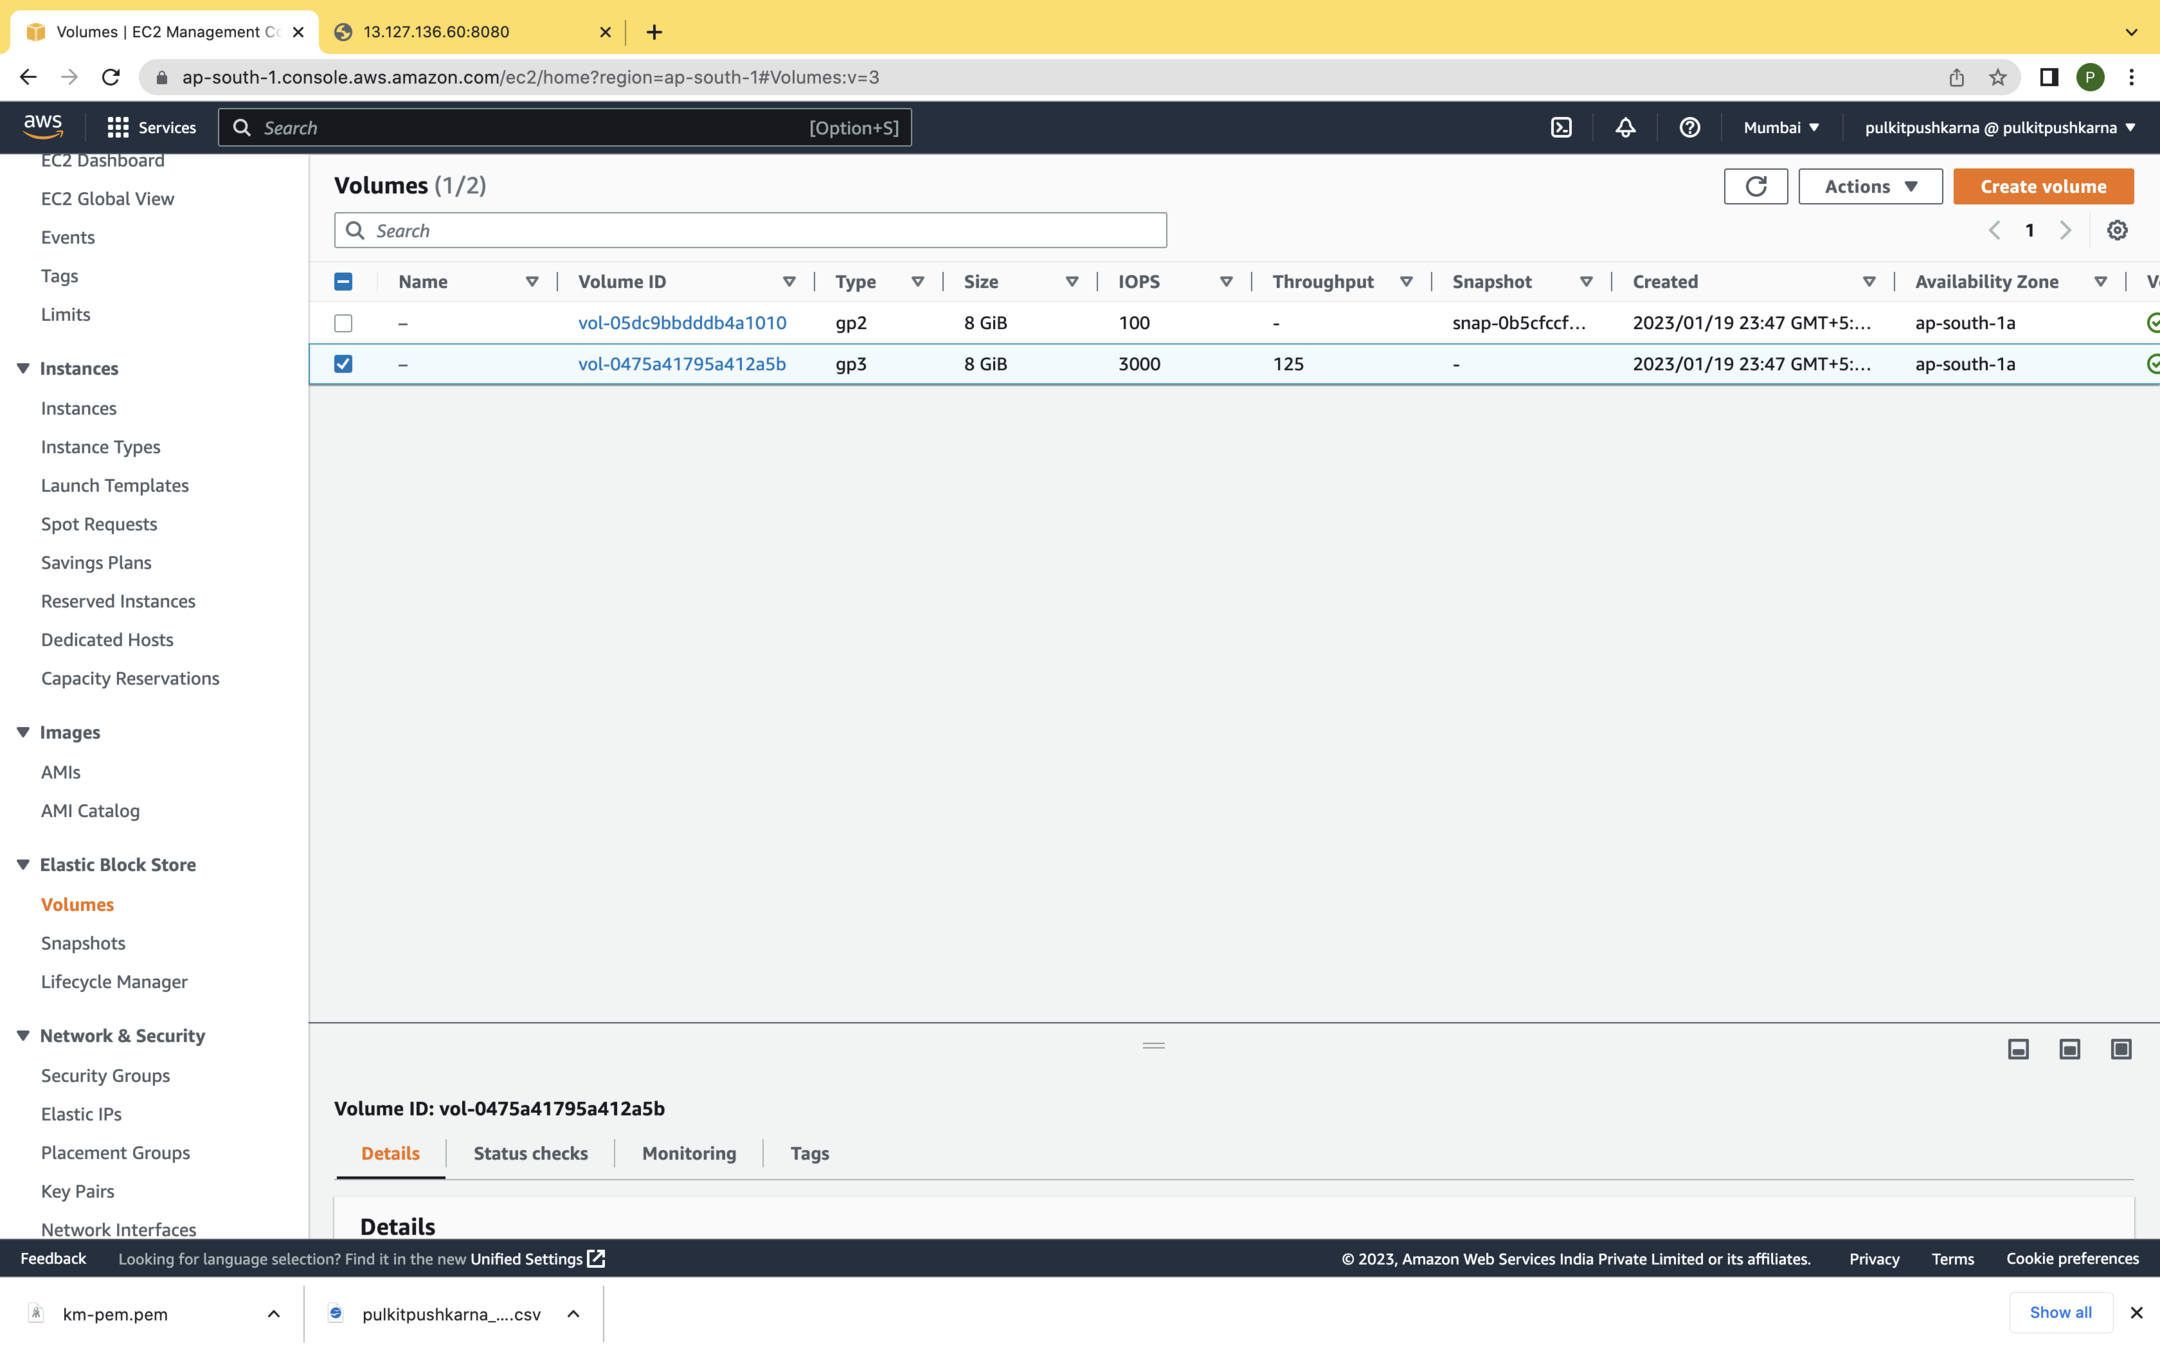The image size is (2160, 1350).
Task: Open the Mumbai region dropdown
Action: pyautogui.click(x=1781, y=127)
